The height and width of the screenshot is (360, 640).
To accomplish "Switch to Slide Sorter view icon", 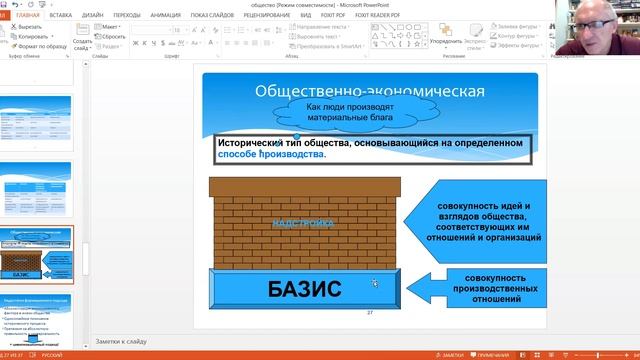I will pyautogui.click(x=537, y=355).
